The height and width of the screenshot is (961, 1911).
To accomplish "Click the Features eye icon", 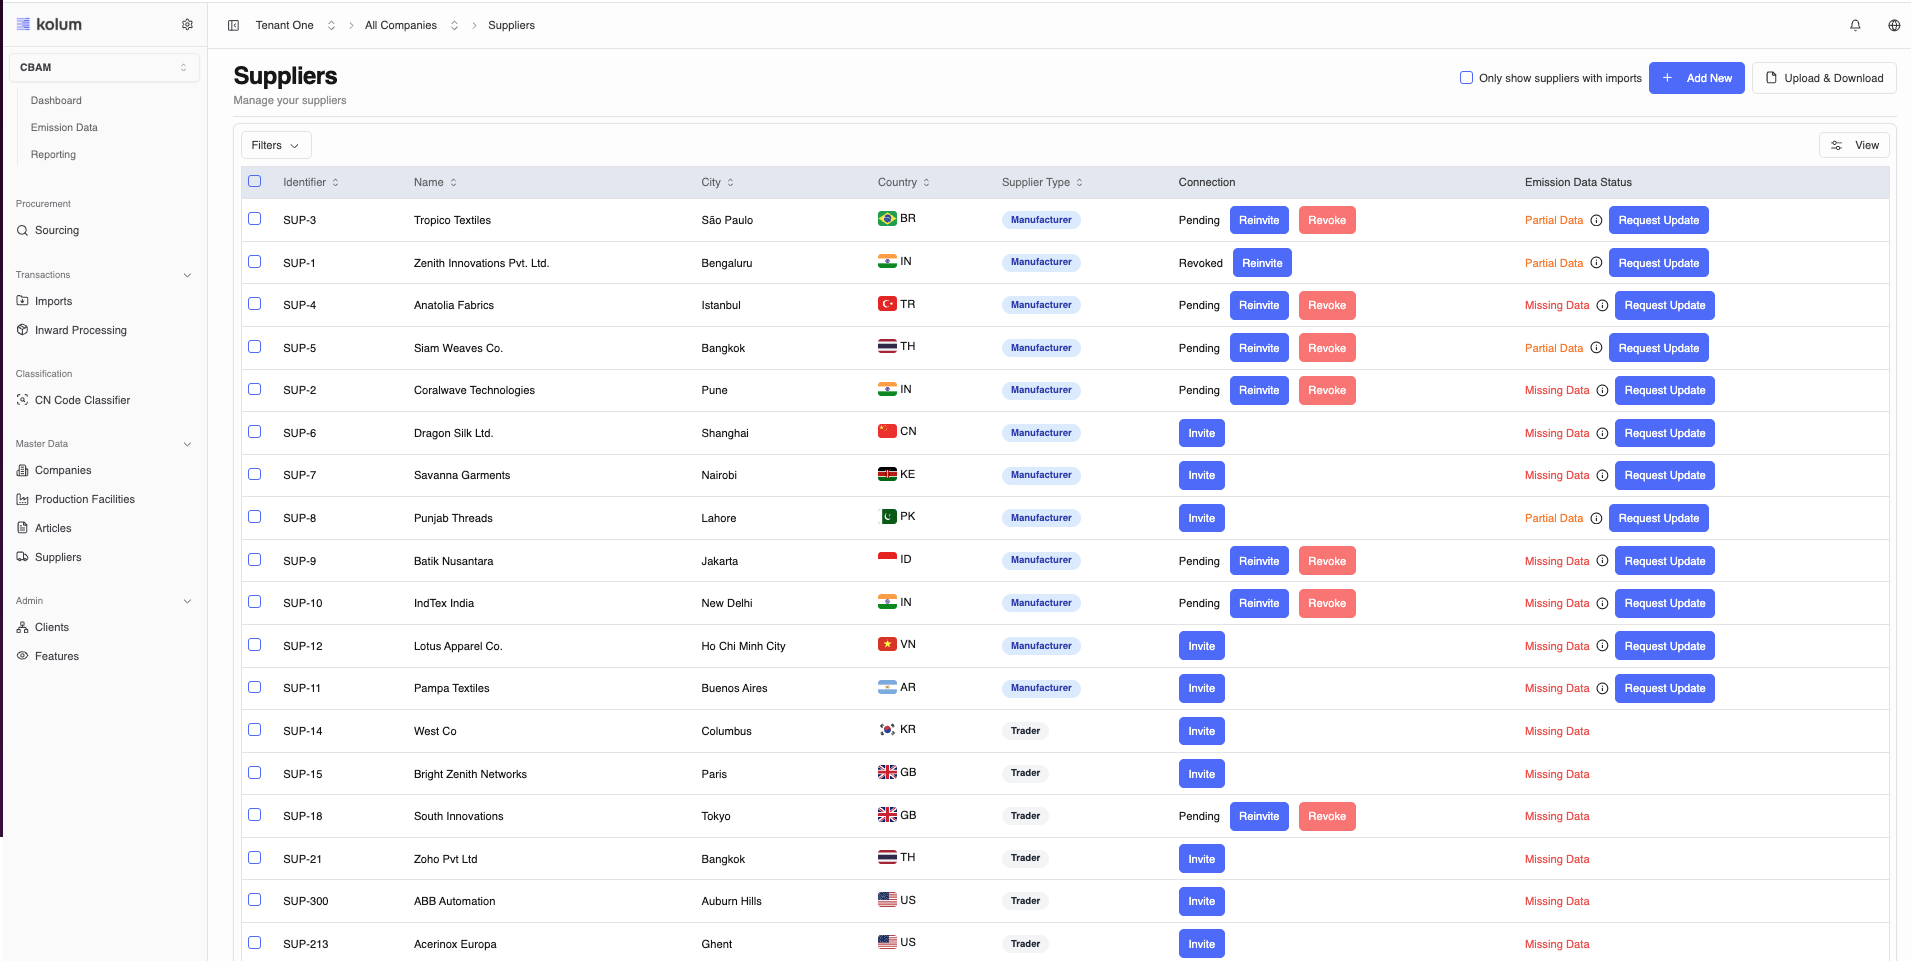I will [22, 656].
